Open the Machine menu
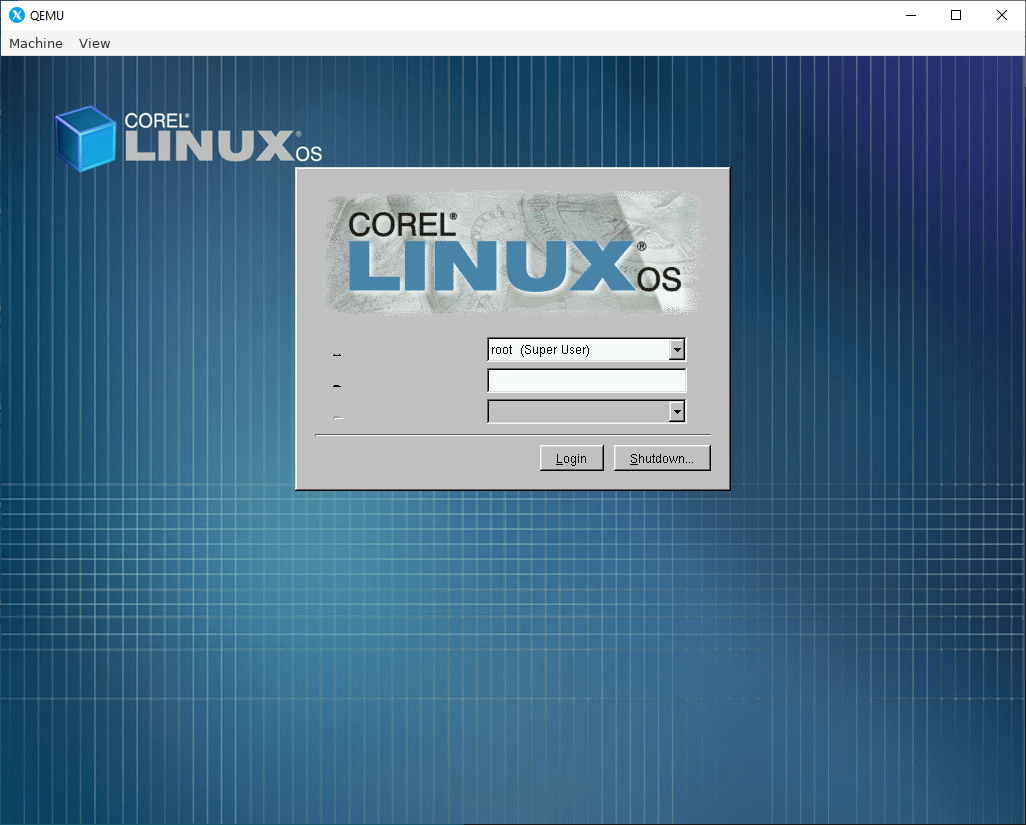This screenshot has height=825, width=1026. (36, 43)
